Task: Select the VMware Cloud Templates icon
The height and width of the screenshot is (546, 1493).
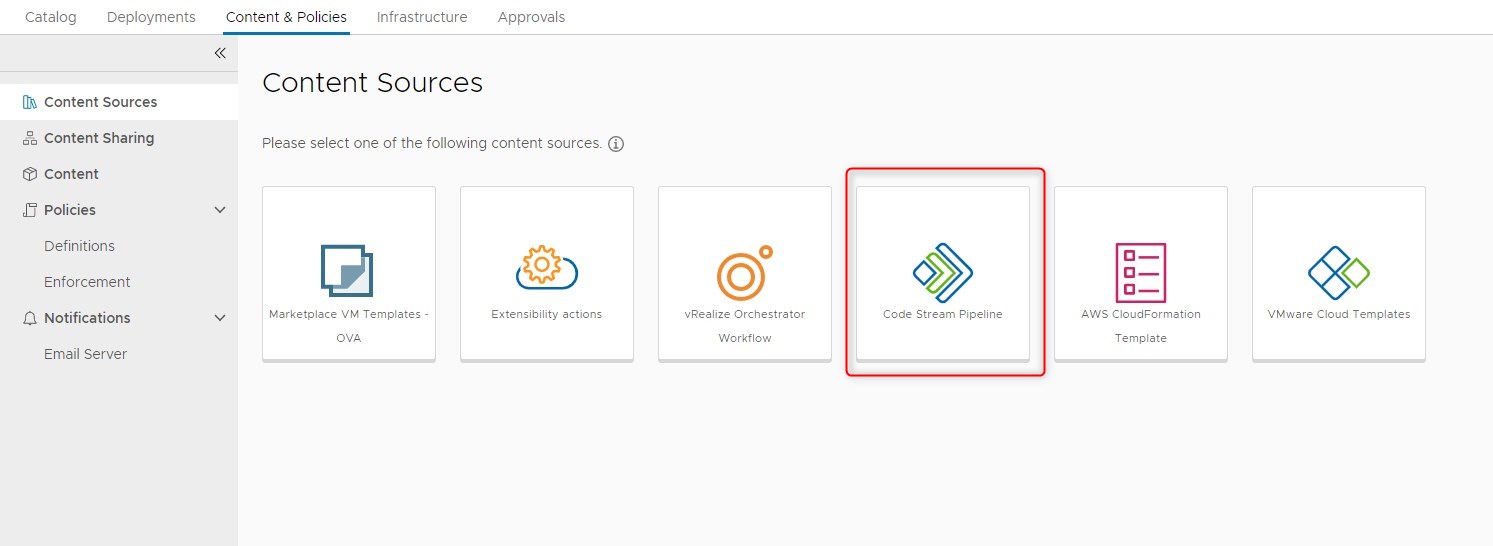Action: click(x=1338, y=271)
